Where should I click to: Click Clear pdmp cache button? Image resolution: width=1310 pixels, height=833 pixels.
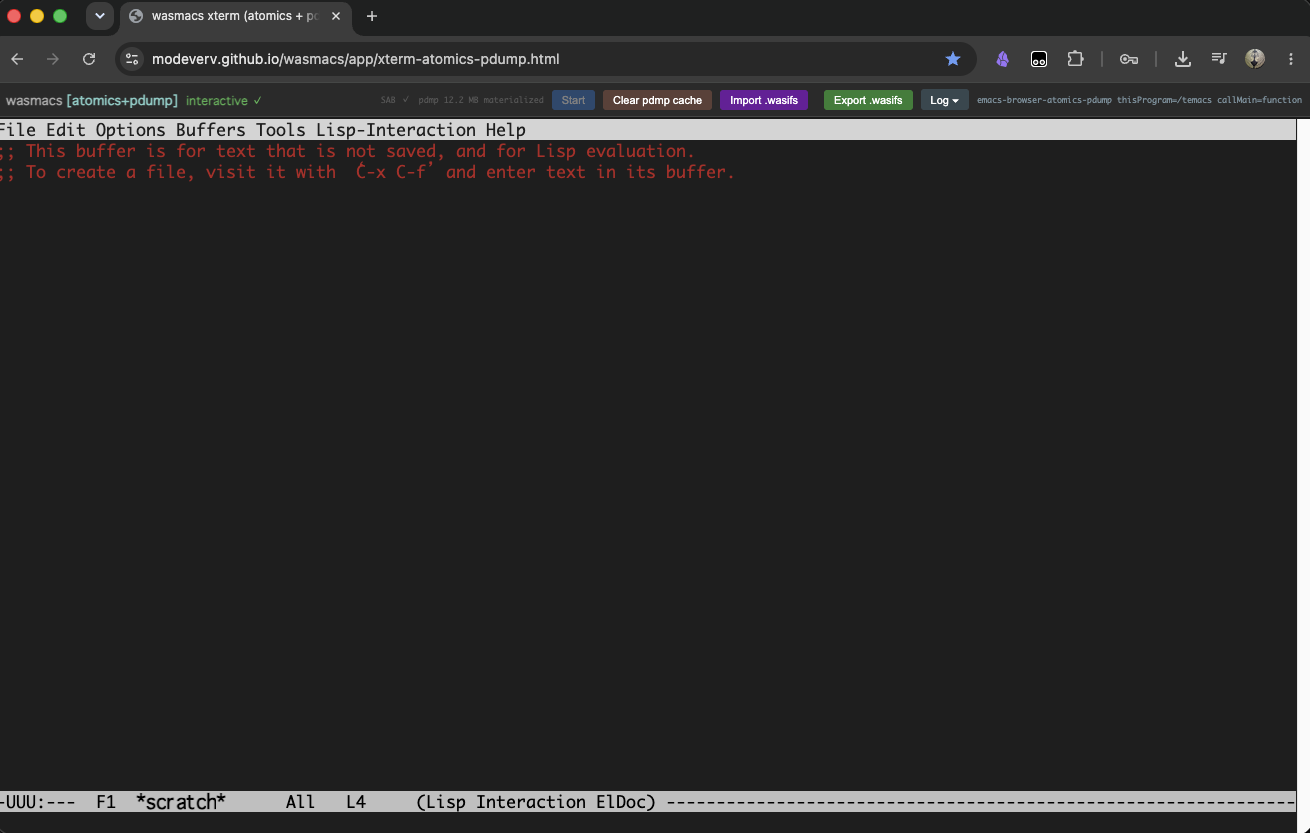click(x=657, y=100)
